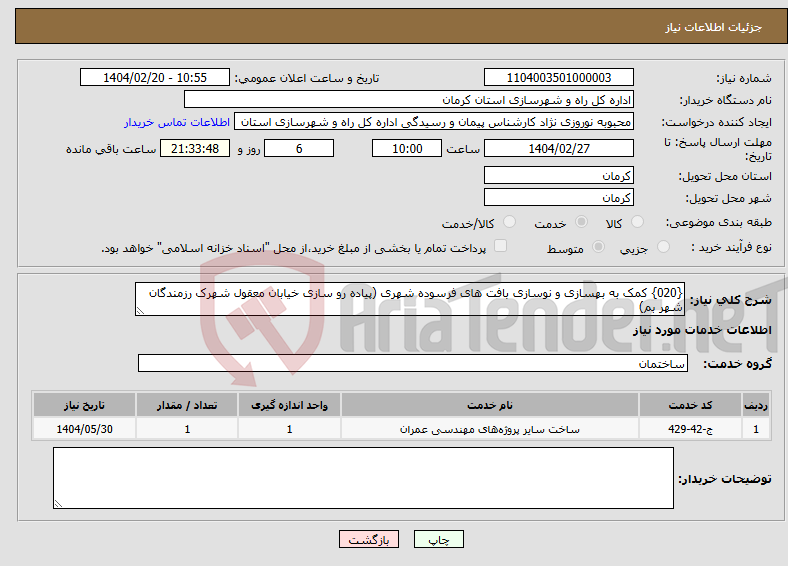Select the متوسط purchase type radio
The height and width of the screenshot is (566, 788).
598,246
